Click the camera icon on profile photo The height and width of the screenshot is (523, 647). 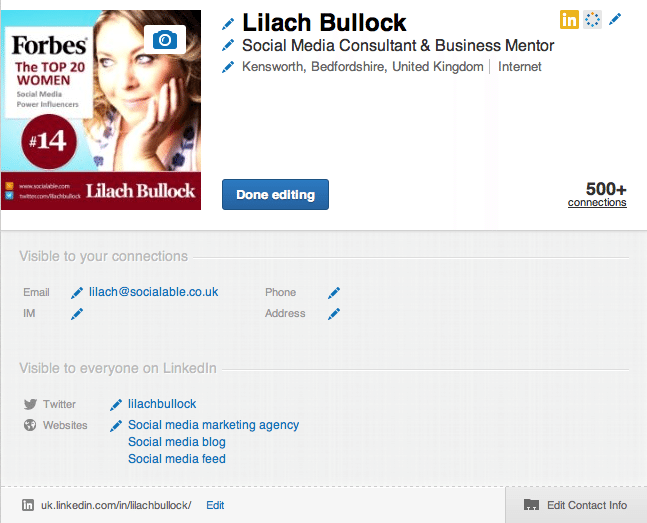click(165, 40)
